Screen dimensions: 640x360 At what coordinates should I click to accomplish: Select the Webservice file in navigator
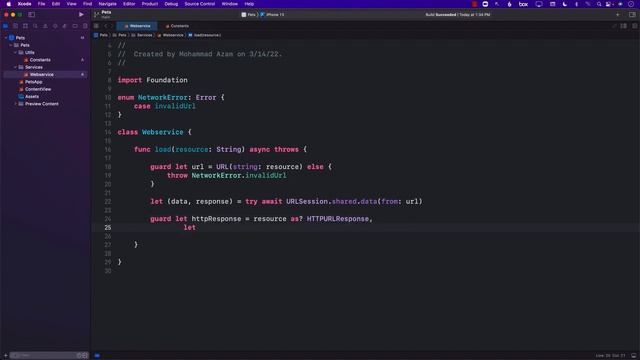42,74
